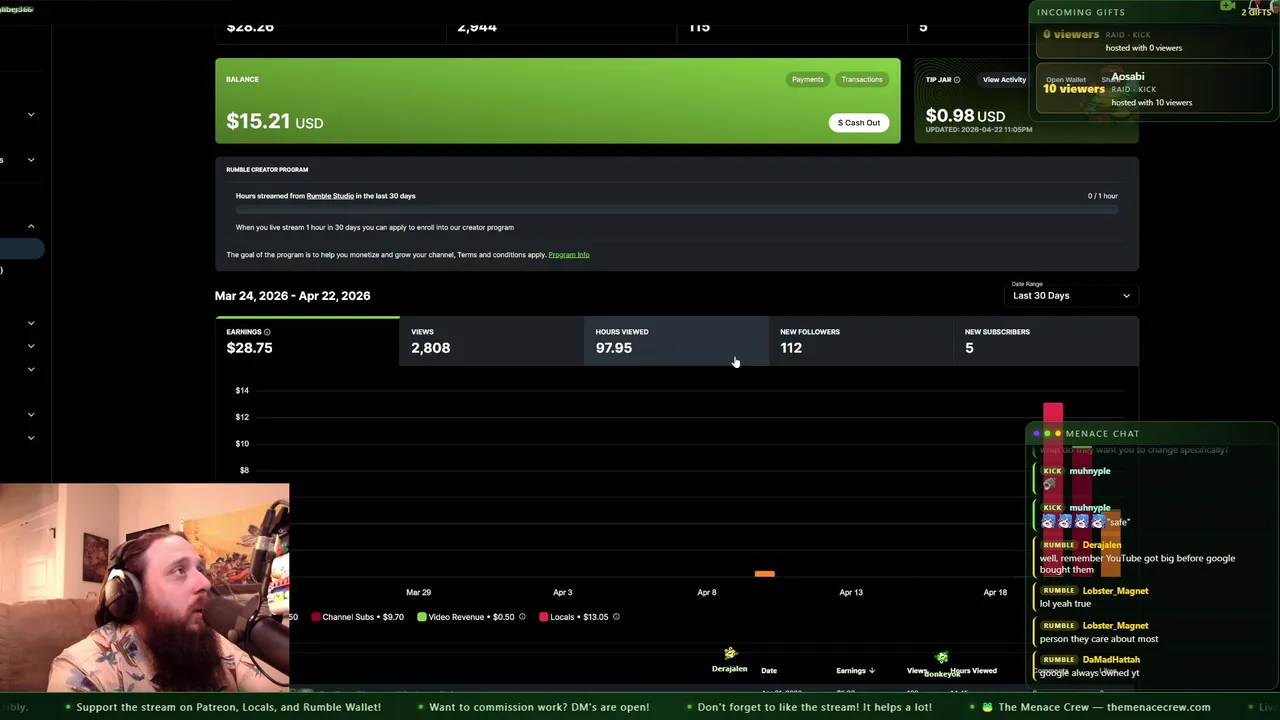The image size is (1280, 720).
Task: Open the Date Range Last 30 Days dropdown
Action: click(x=1071, y=296)
